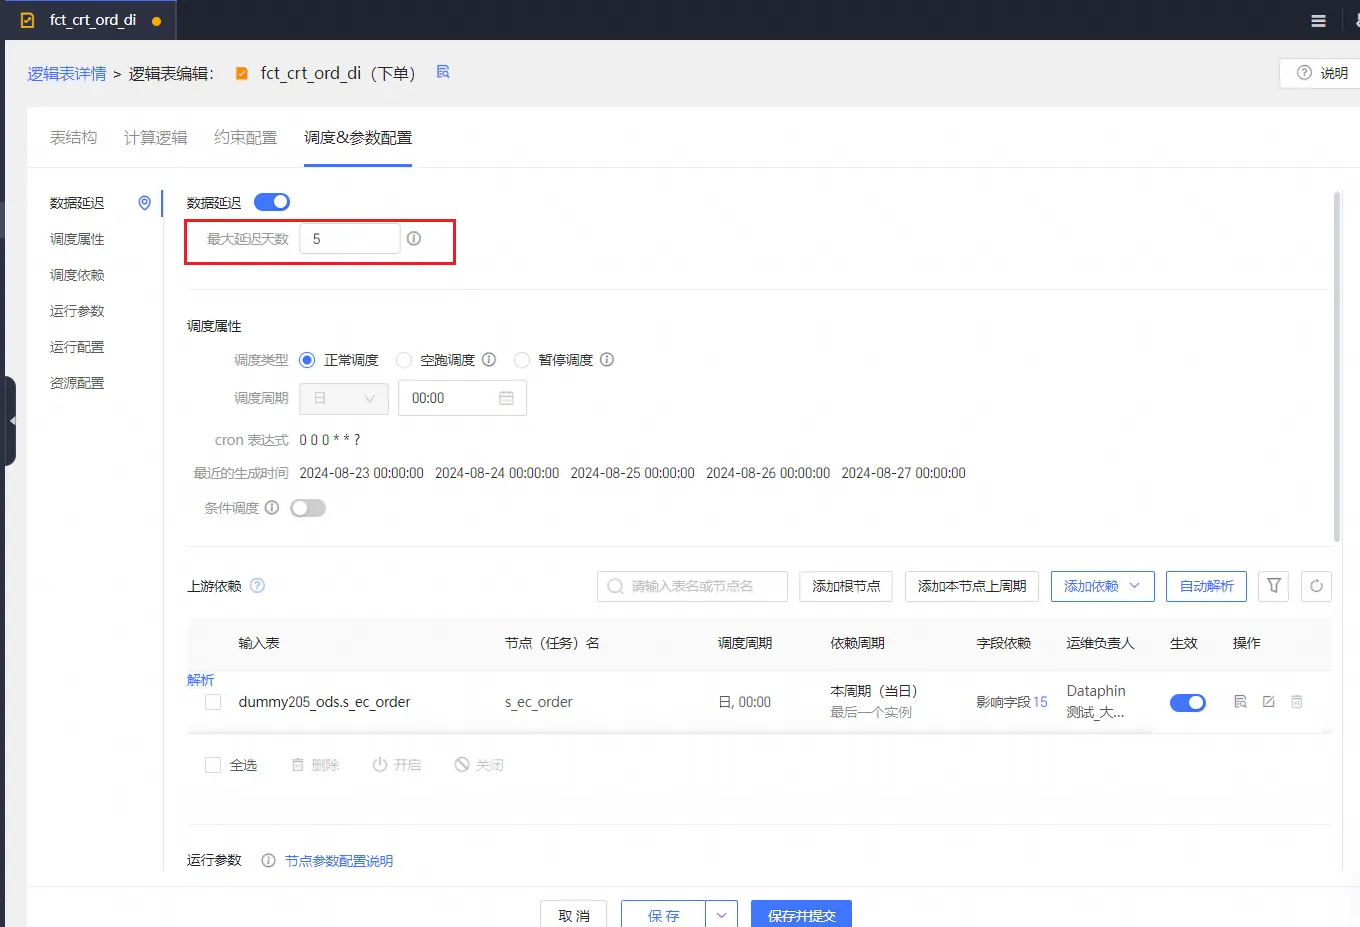Focus the 00:00 time input field
Image resolution: width=1360 pixels, height=927 pixels.
click(x=462, y=398)
